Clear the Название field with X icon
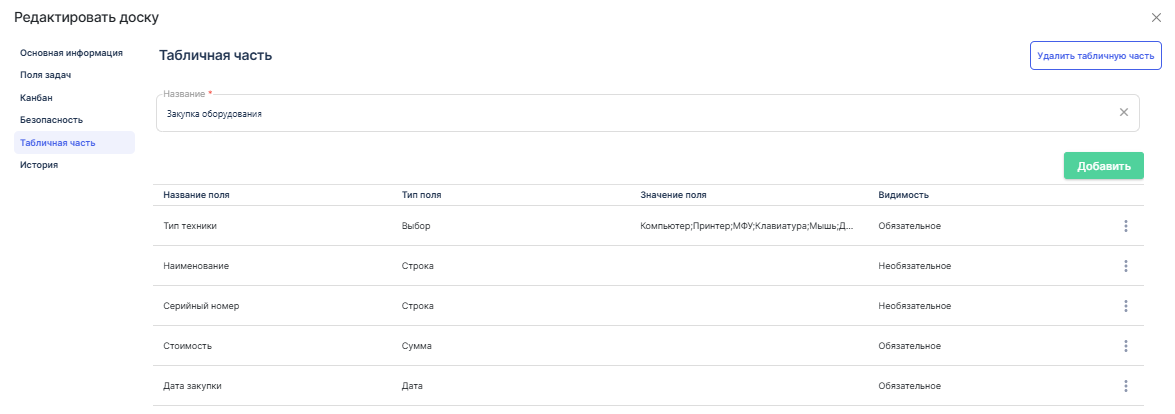1175x414 pixels. tap(1123, 113)
